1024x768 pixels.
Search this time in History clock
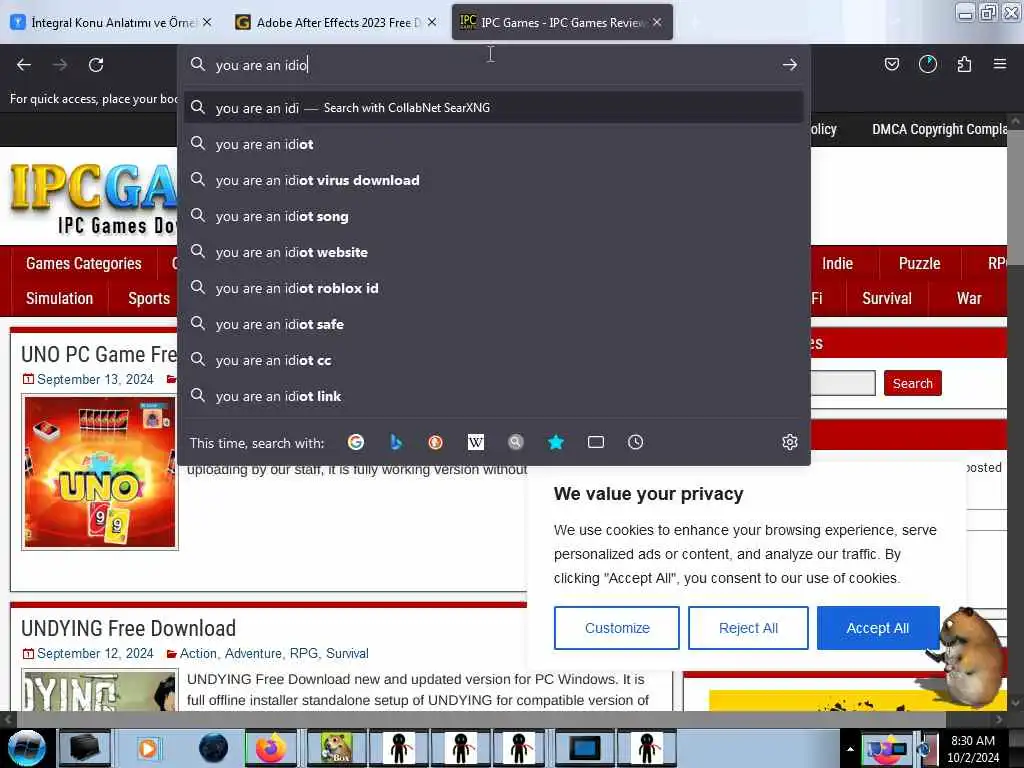coord(635,442)
